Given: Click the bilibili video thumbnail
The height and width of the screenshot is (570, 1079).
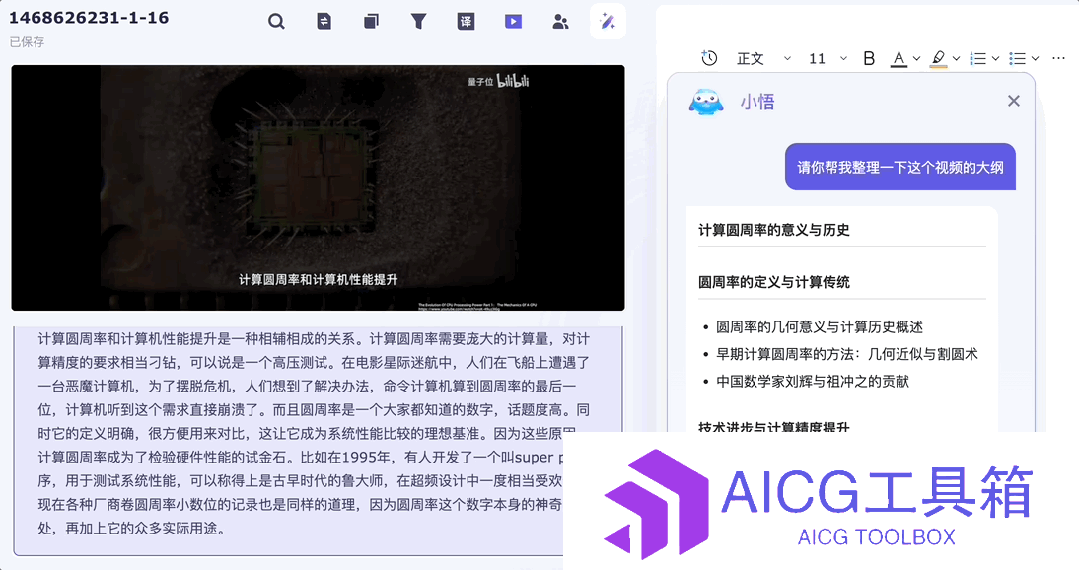Looking at the screenshot, I should point(318,188).
